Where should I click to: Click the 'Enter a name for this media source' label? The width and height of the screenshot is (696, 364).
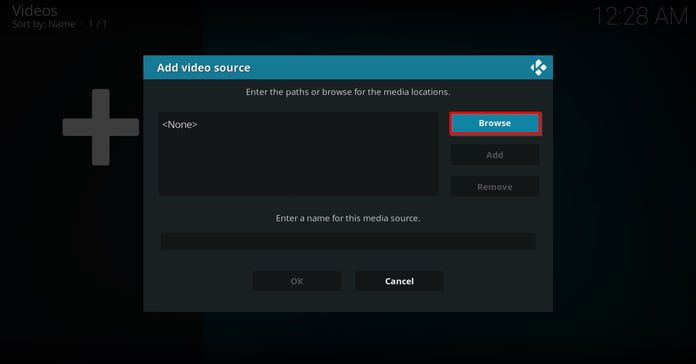tap(348, 218)
